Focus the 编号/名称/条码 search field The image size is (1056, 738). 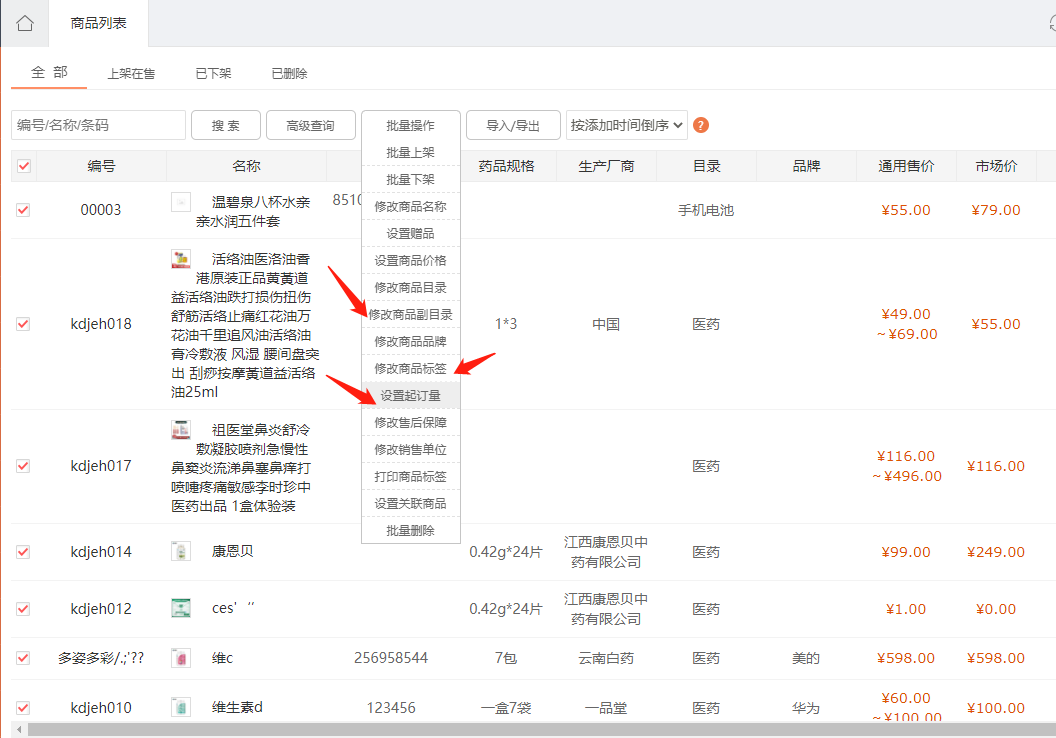(x=98, y=125)
